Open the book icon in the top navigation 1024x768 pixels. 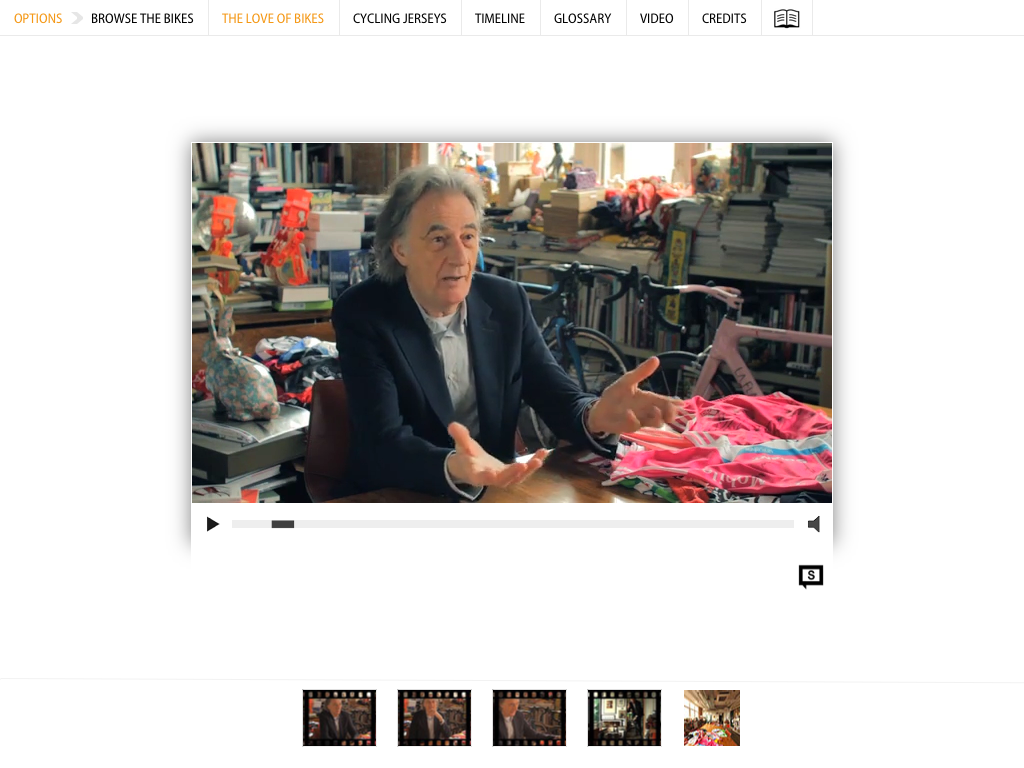pyautogui.click(x=786, y=18)
